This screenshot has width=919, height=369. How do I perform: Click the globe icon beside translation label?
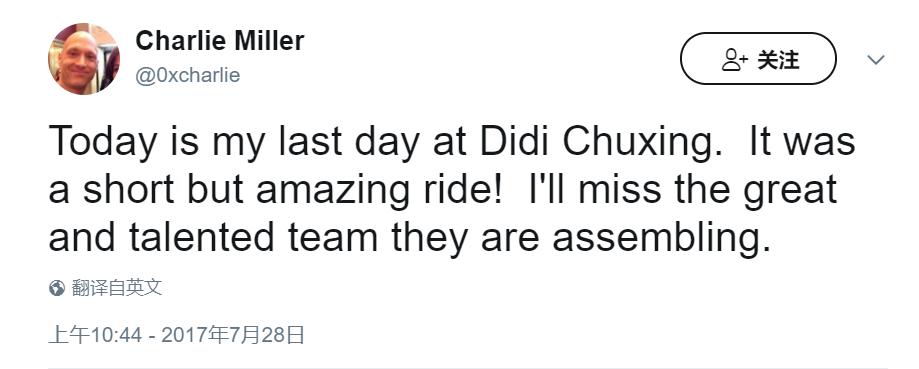pos(57,288)
